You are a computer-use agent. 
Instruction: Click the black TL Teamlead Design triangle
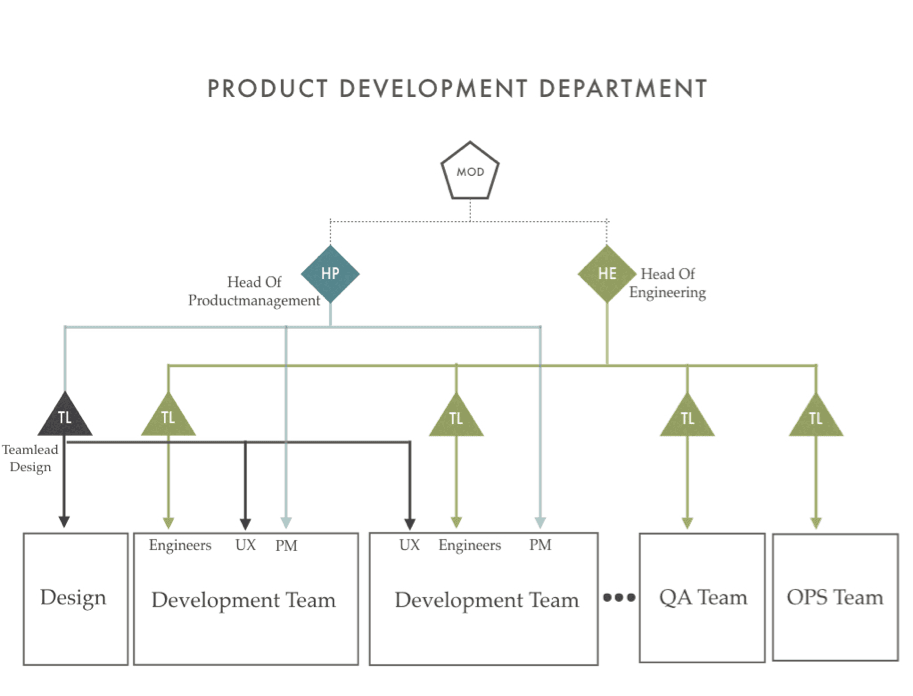pos(65,414)
